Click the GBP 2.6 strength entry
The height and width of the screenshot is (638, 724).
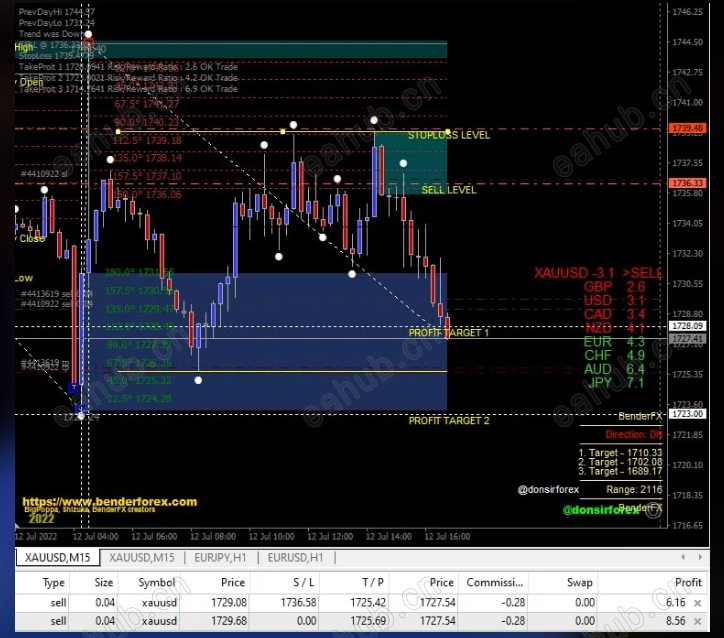pos(615,287)
